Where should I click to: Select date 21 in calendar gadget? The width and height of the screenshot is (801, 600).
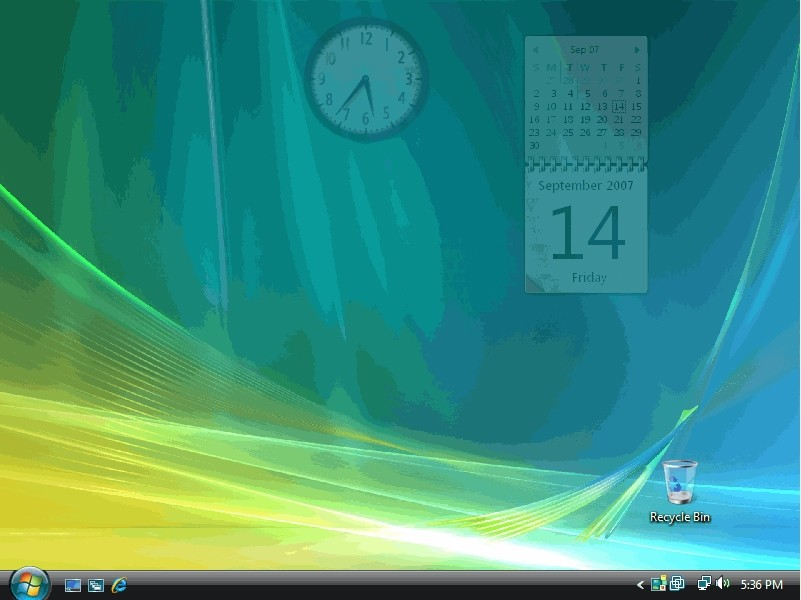[x=619, y=119]
